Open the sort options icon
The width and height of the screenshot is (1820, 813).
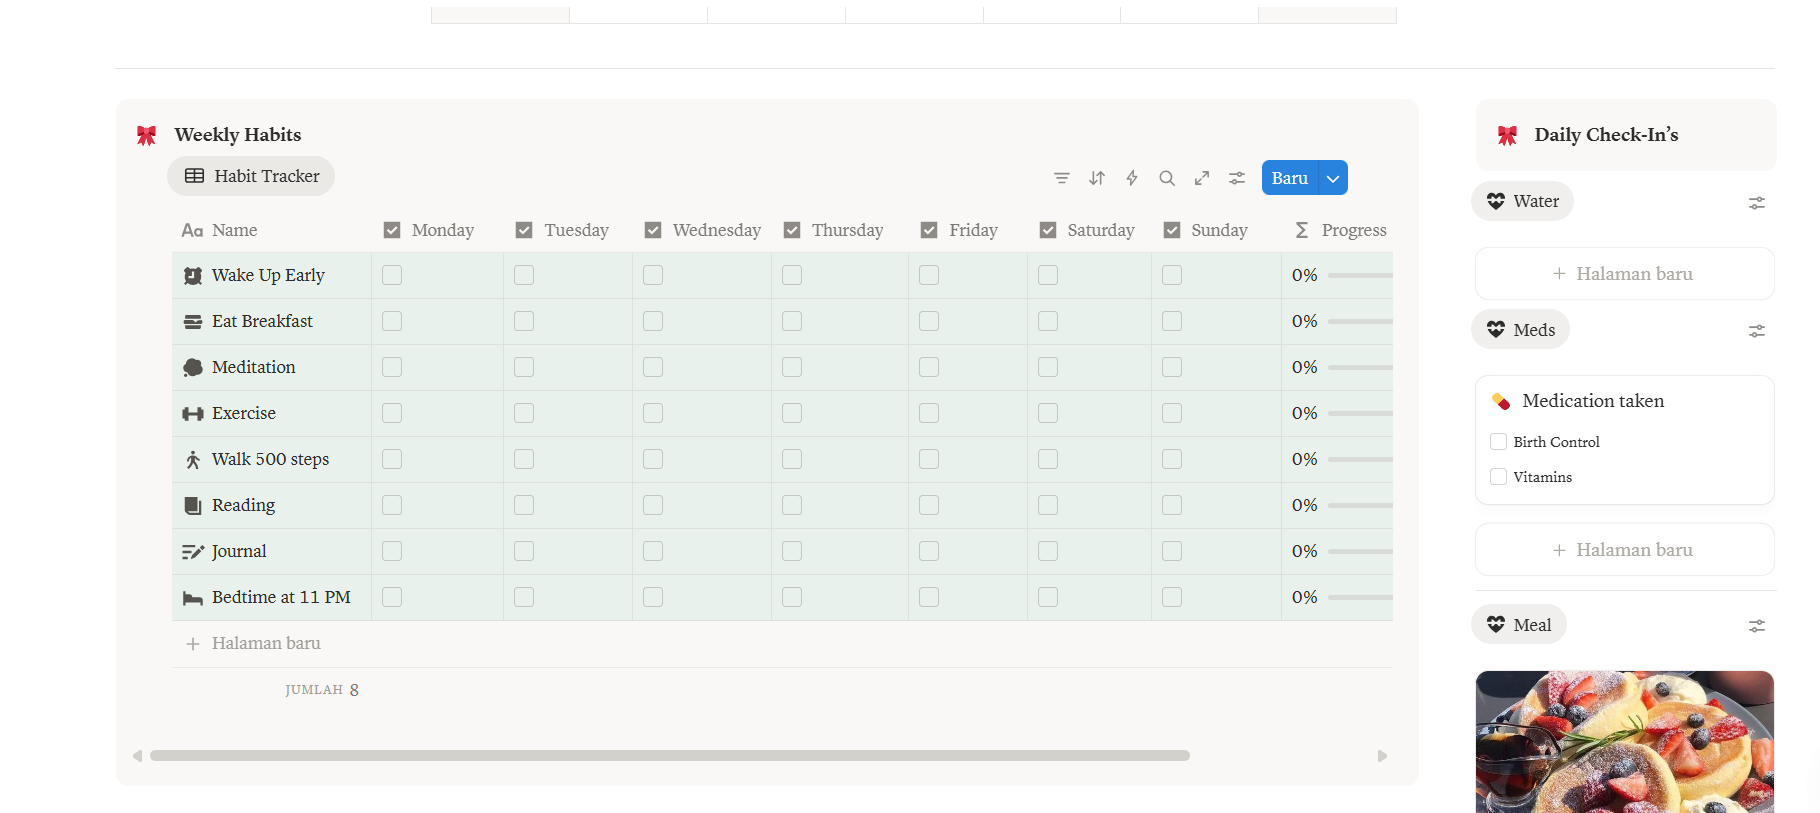(x=1097, y=178)
